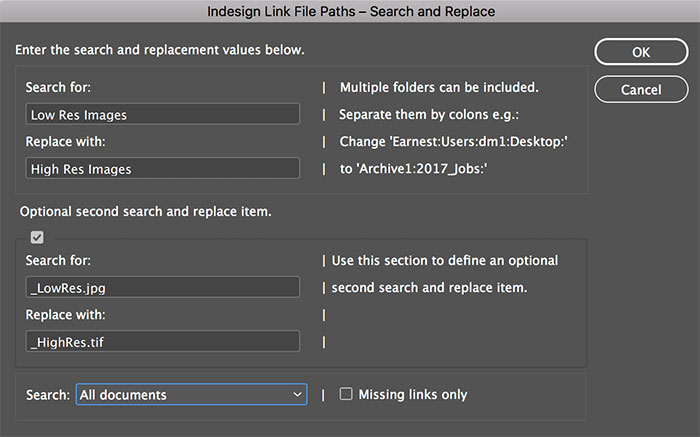Edit the '_LowRes.jpg' search field
This screenshot has width=700, height=437.
(162, 287)
